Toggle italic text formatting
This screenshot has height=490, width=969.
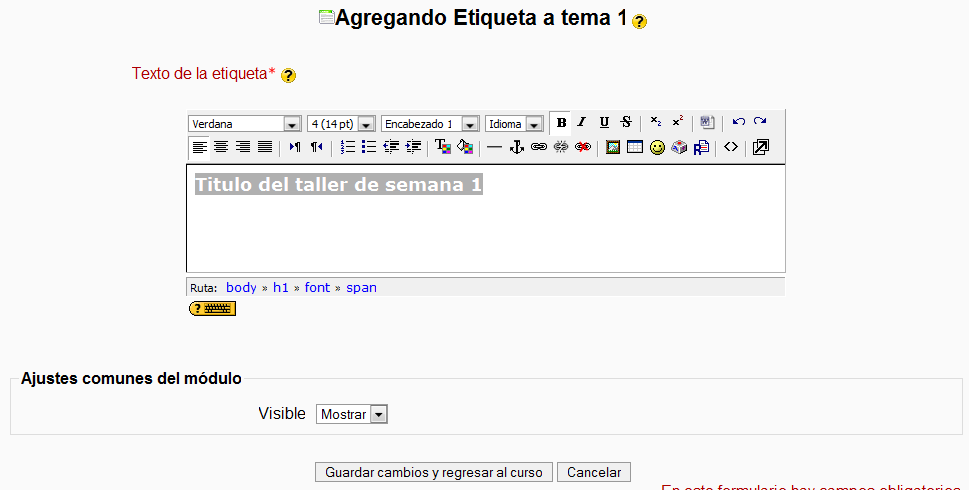point(581,123)
